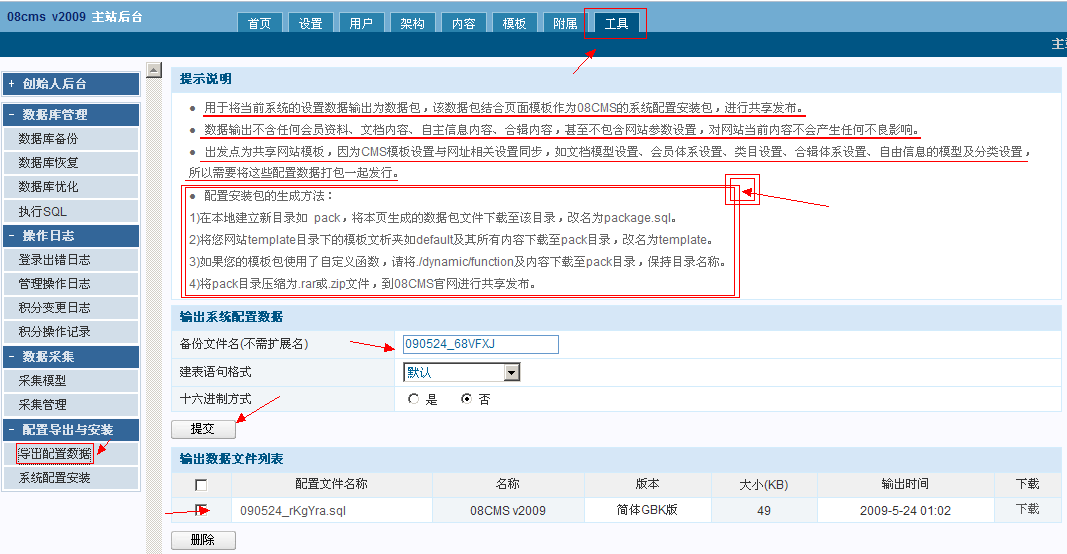Select 是 for 十六进制方式

(413, 399)
